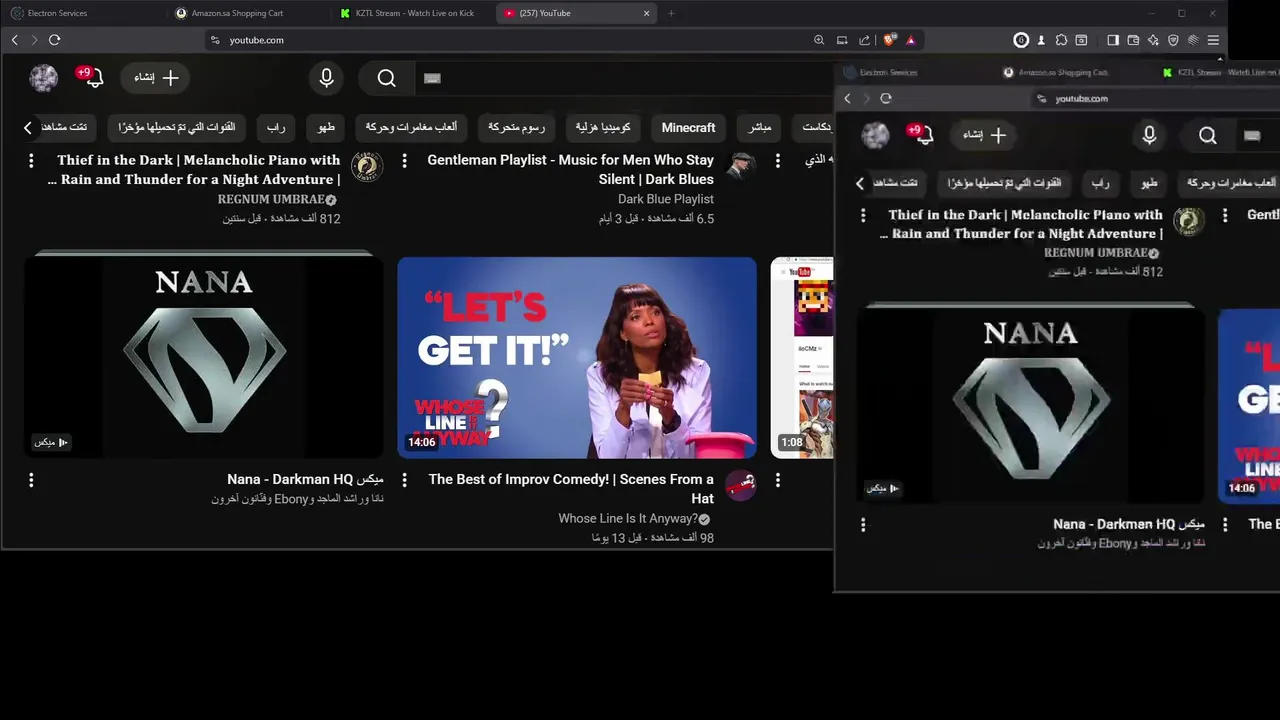This screenshot has width=1280, height=720.
Task: Open the Brave VPN shield icon
Action: tap(1173, 40)
